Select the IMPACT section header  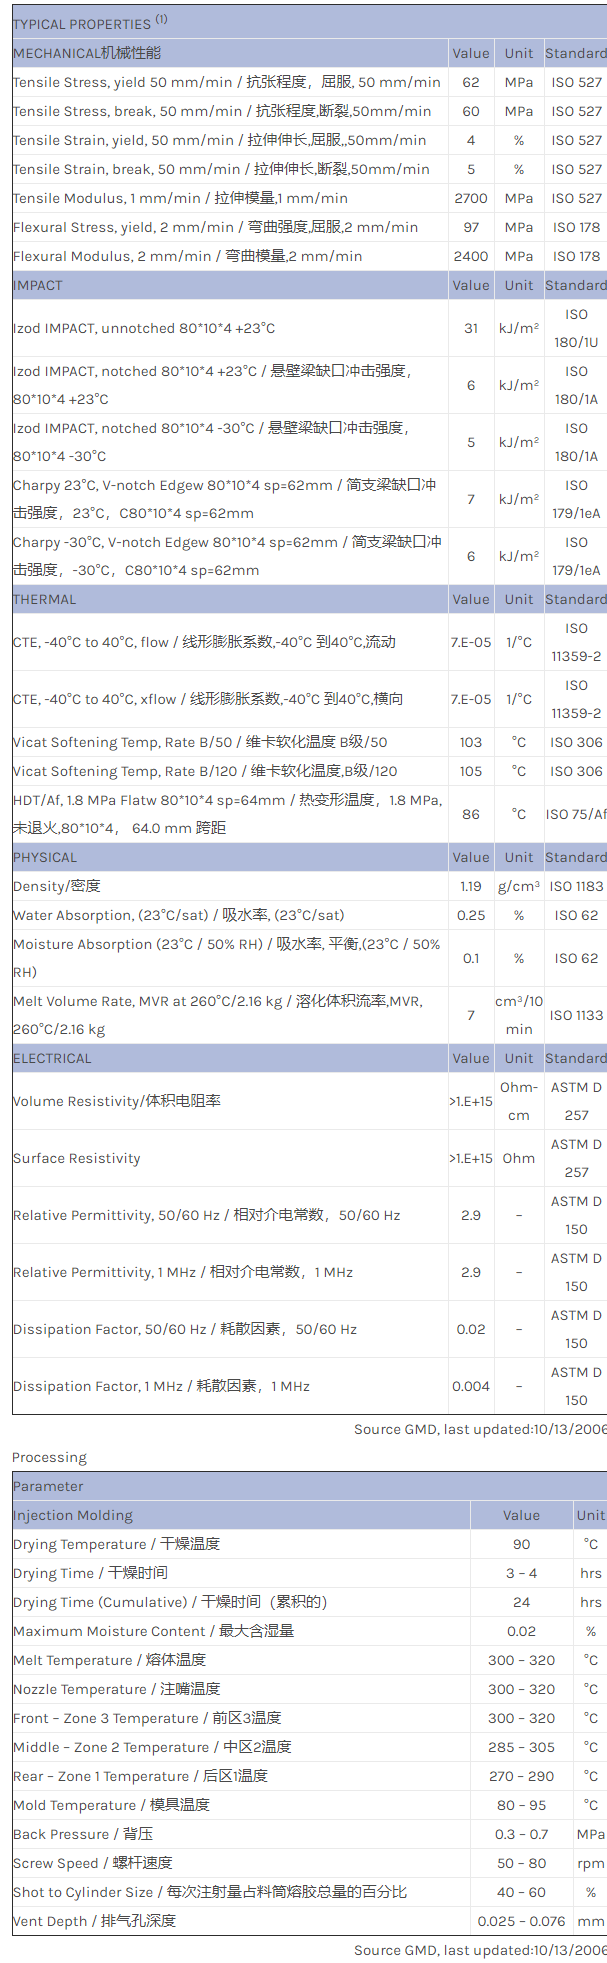pos(38,285)
